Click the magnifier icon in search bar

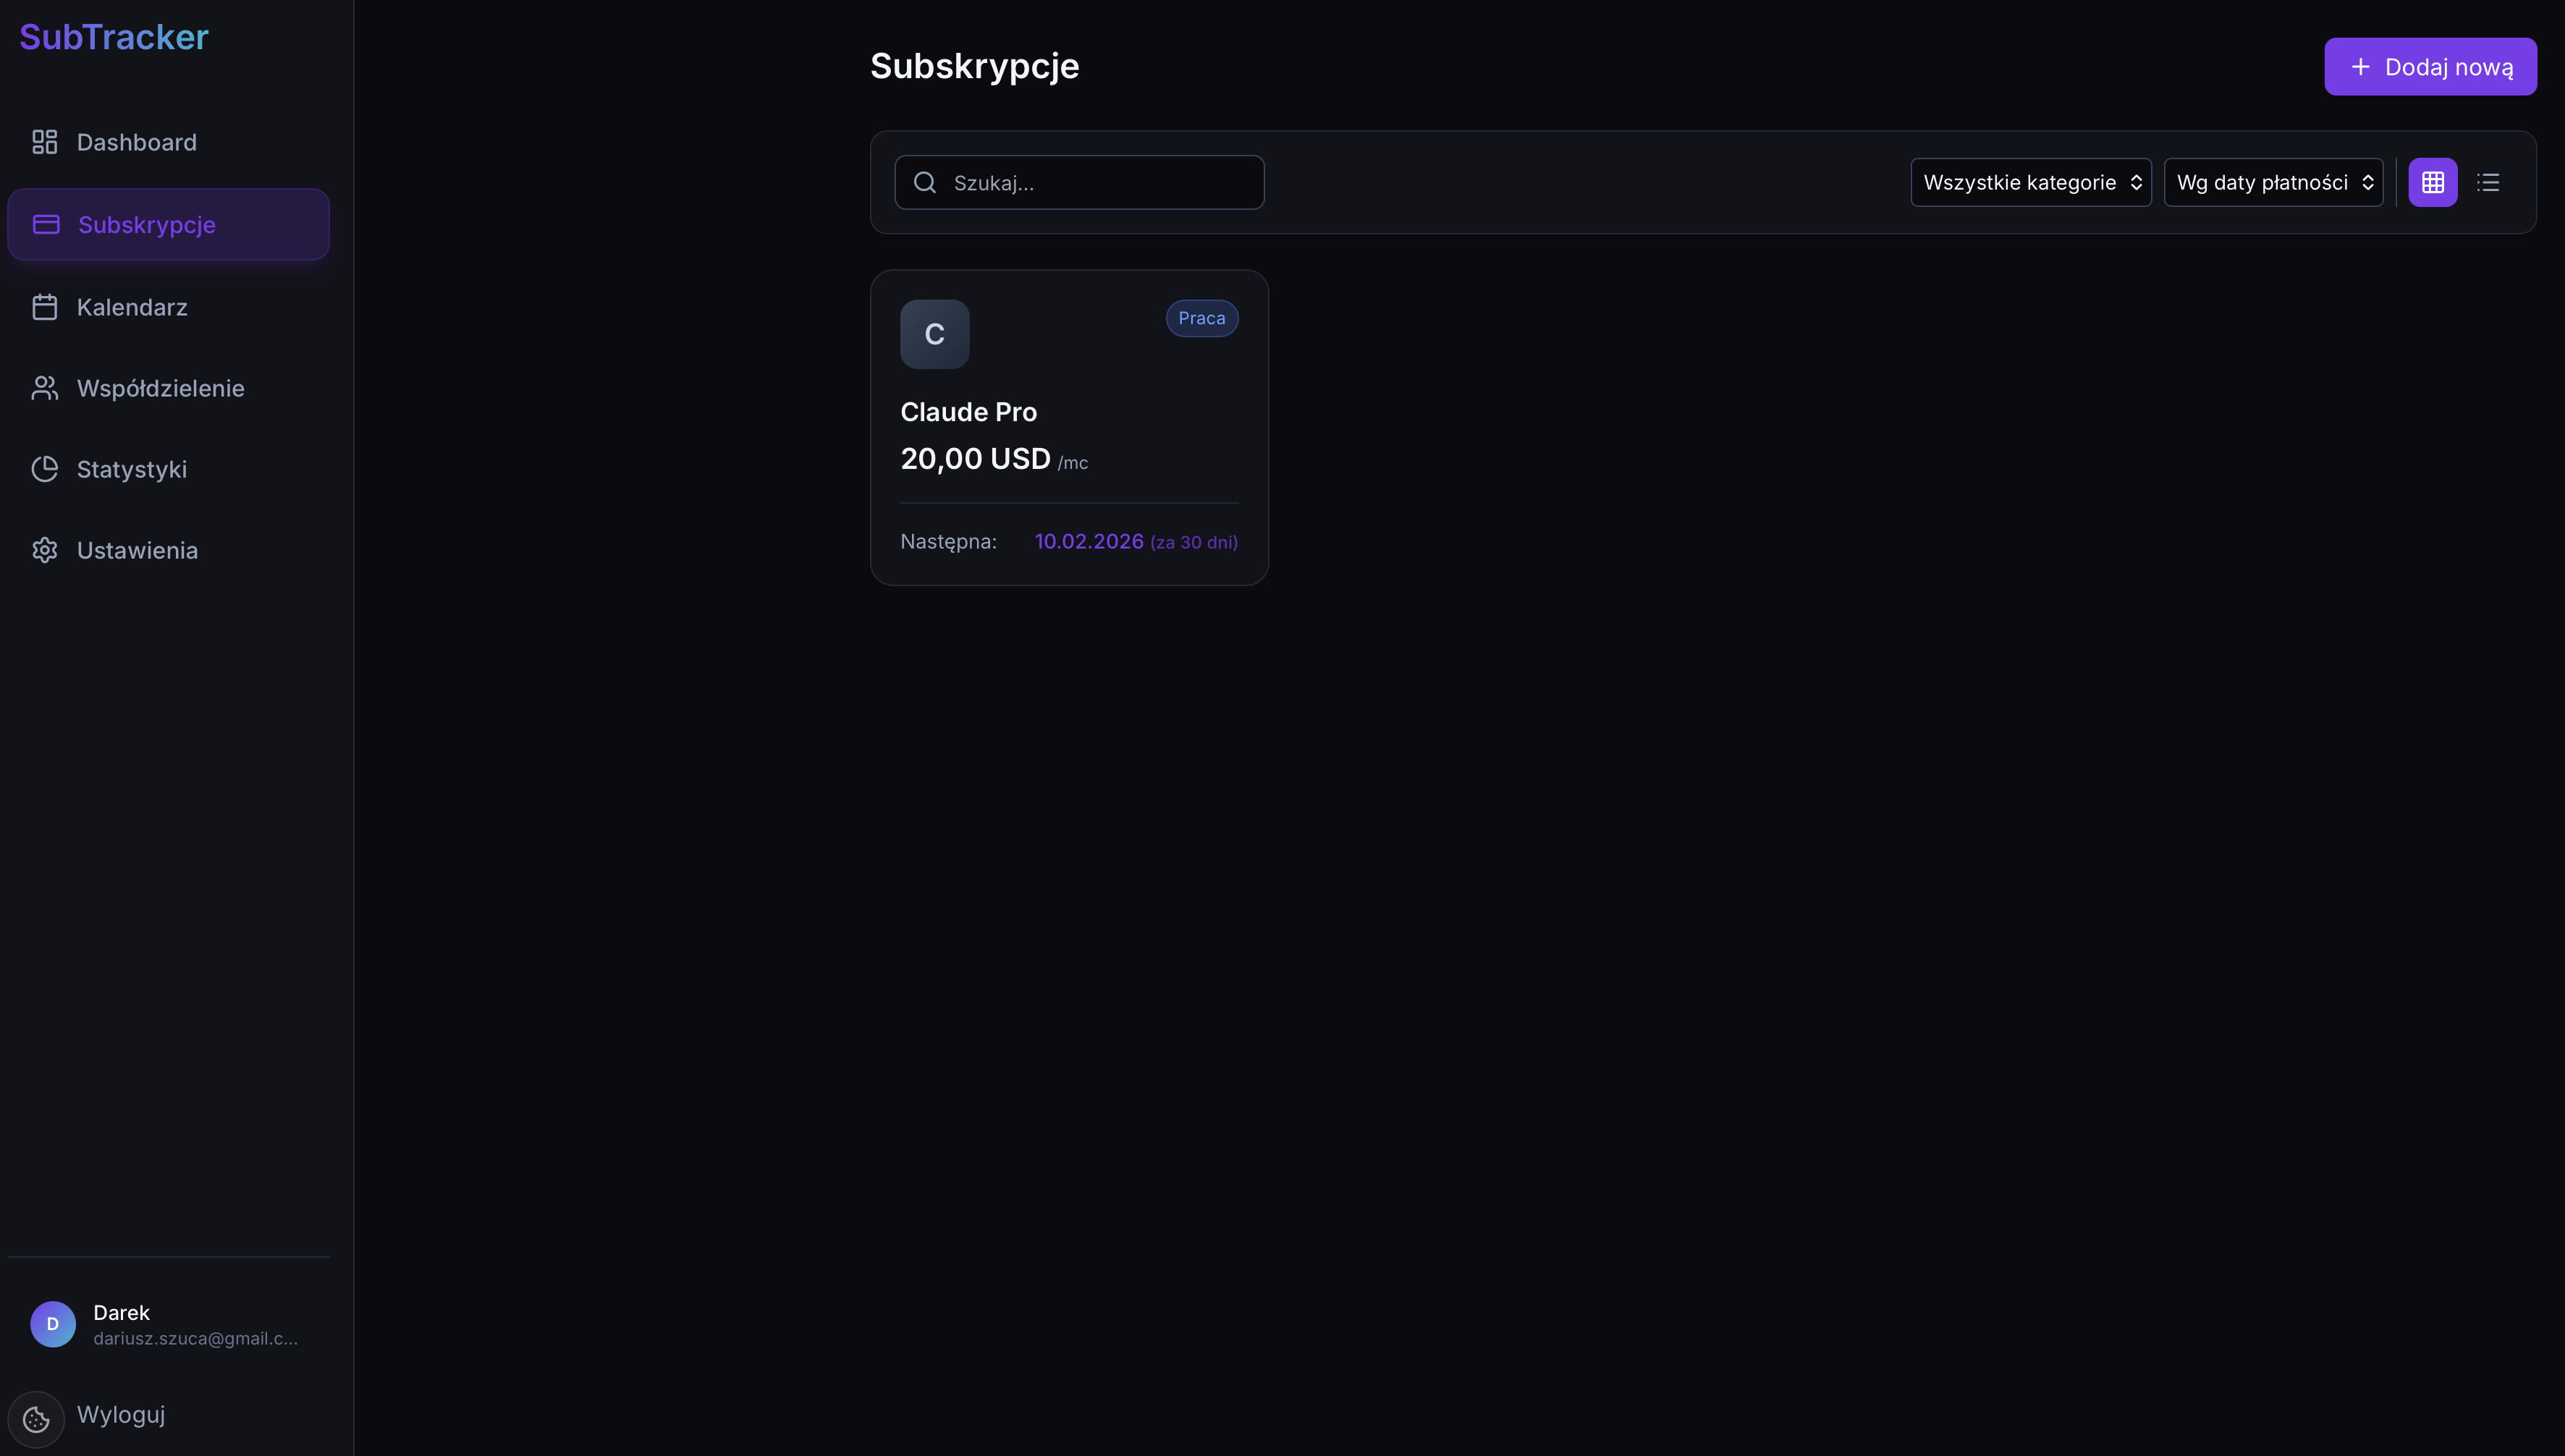pos(924,182)
